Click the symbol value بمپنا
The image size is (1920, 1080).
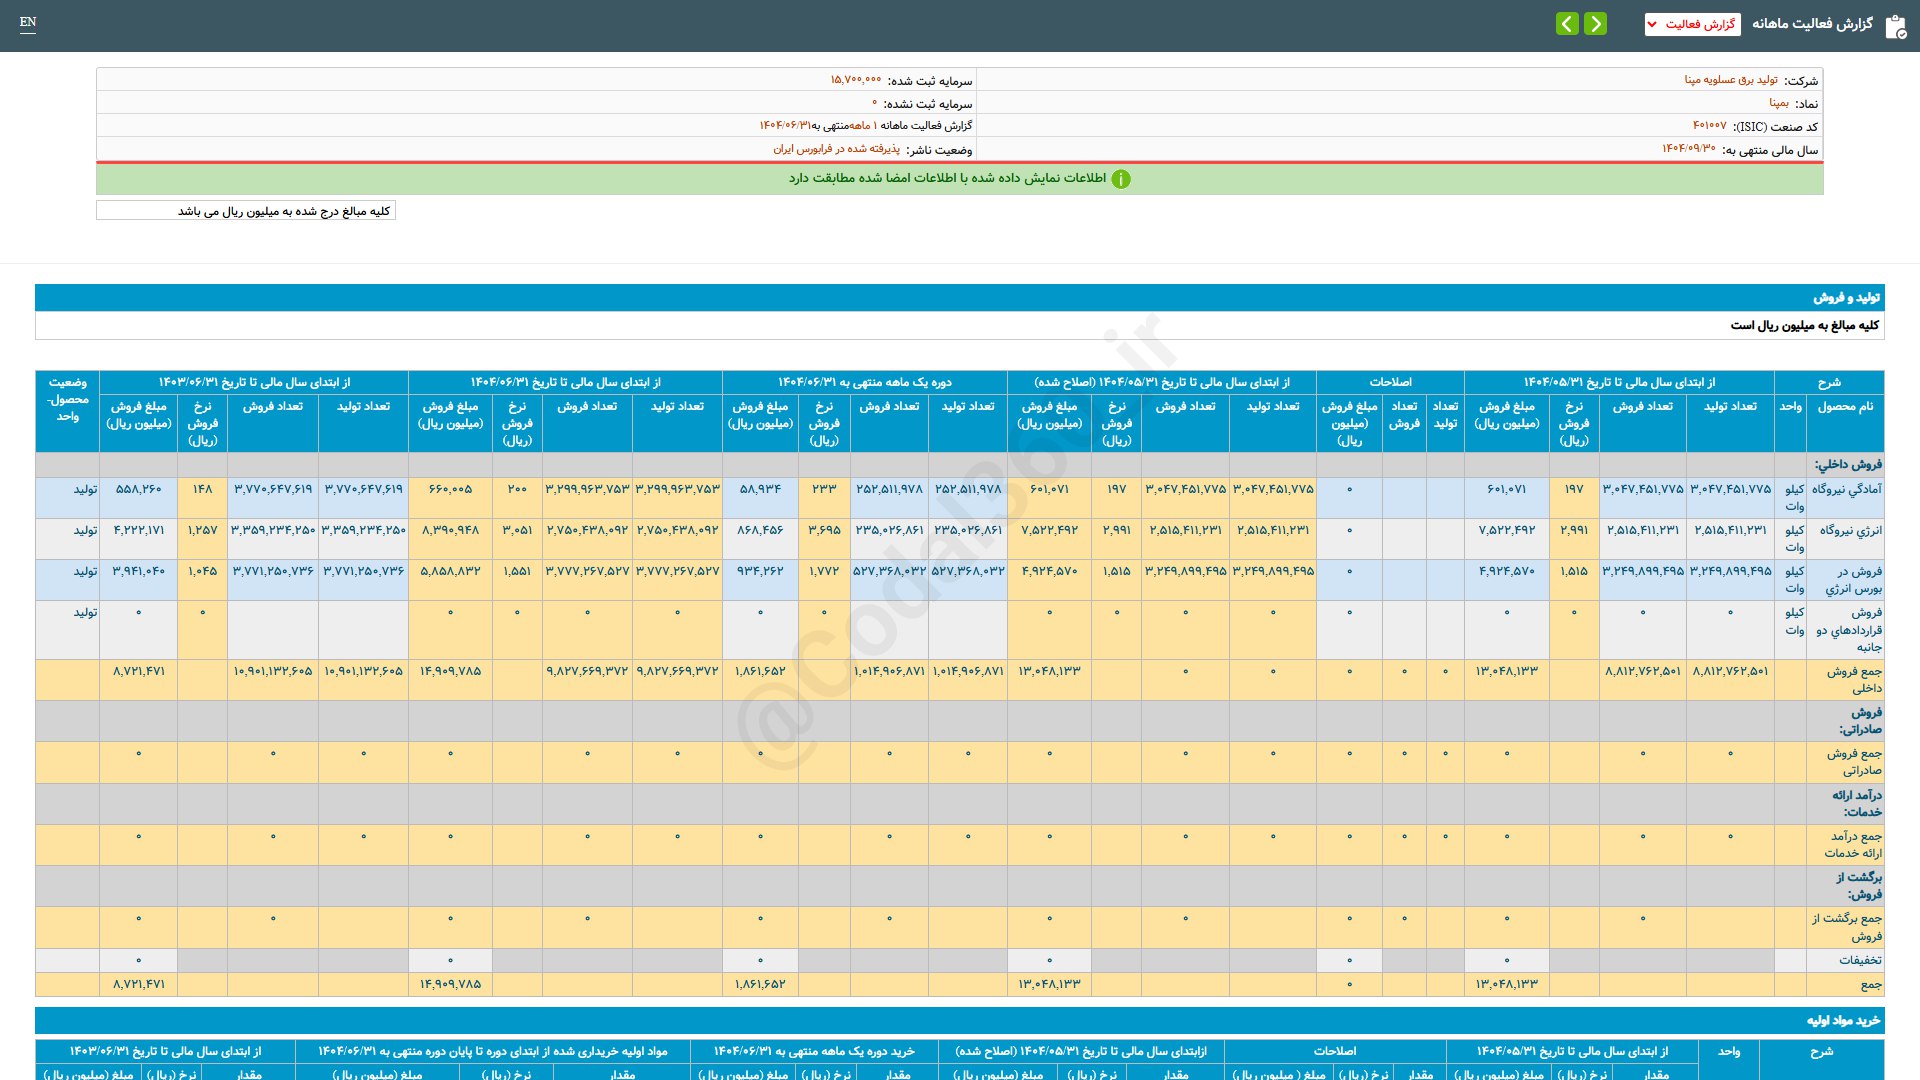point(1778,103)
